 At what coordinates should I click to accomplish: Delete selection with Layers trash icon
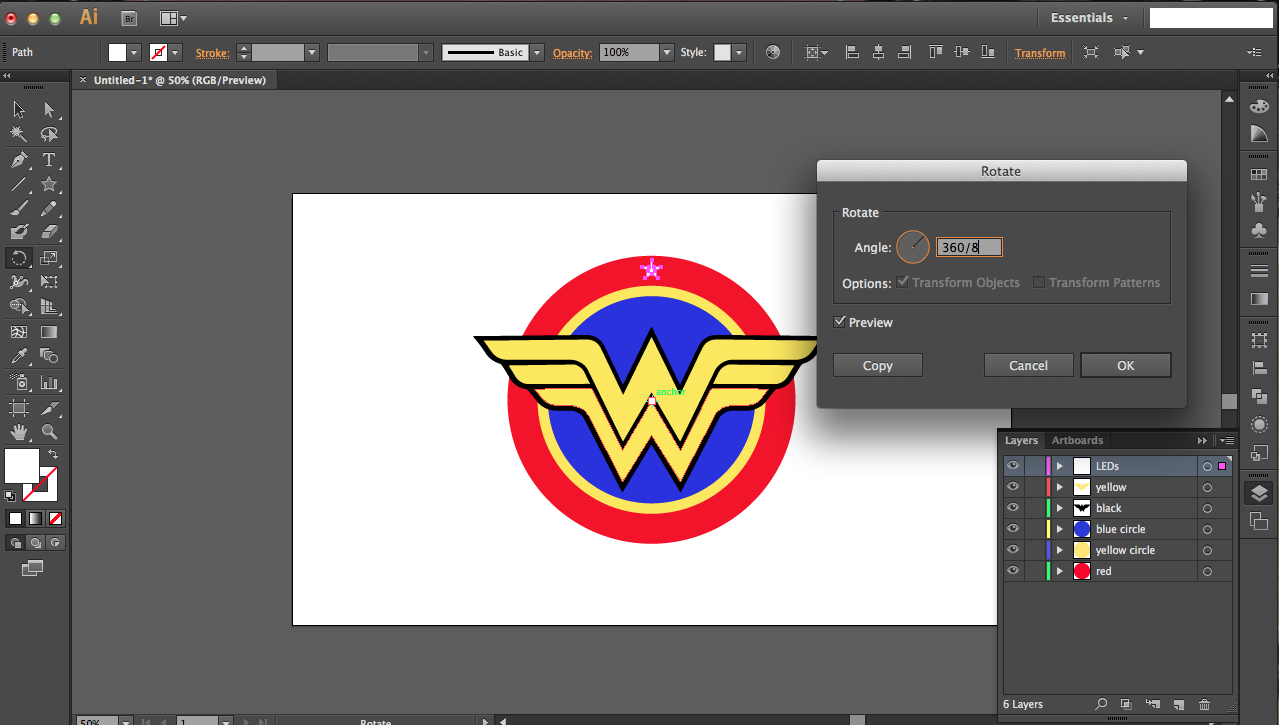1204,705
